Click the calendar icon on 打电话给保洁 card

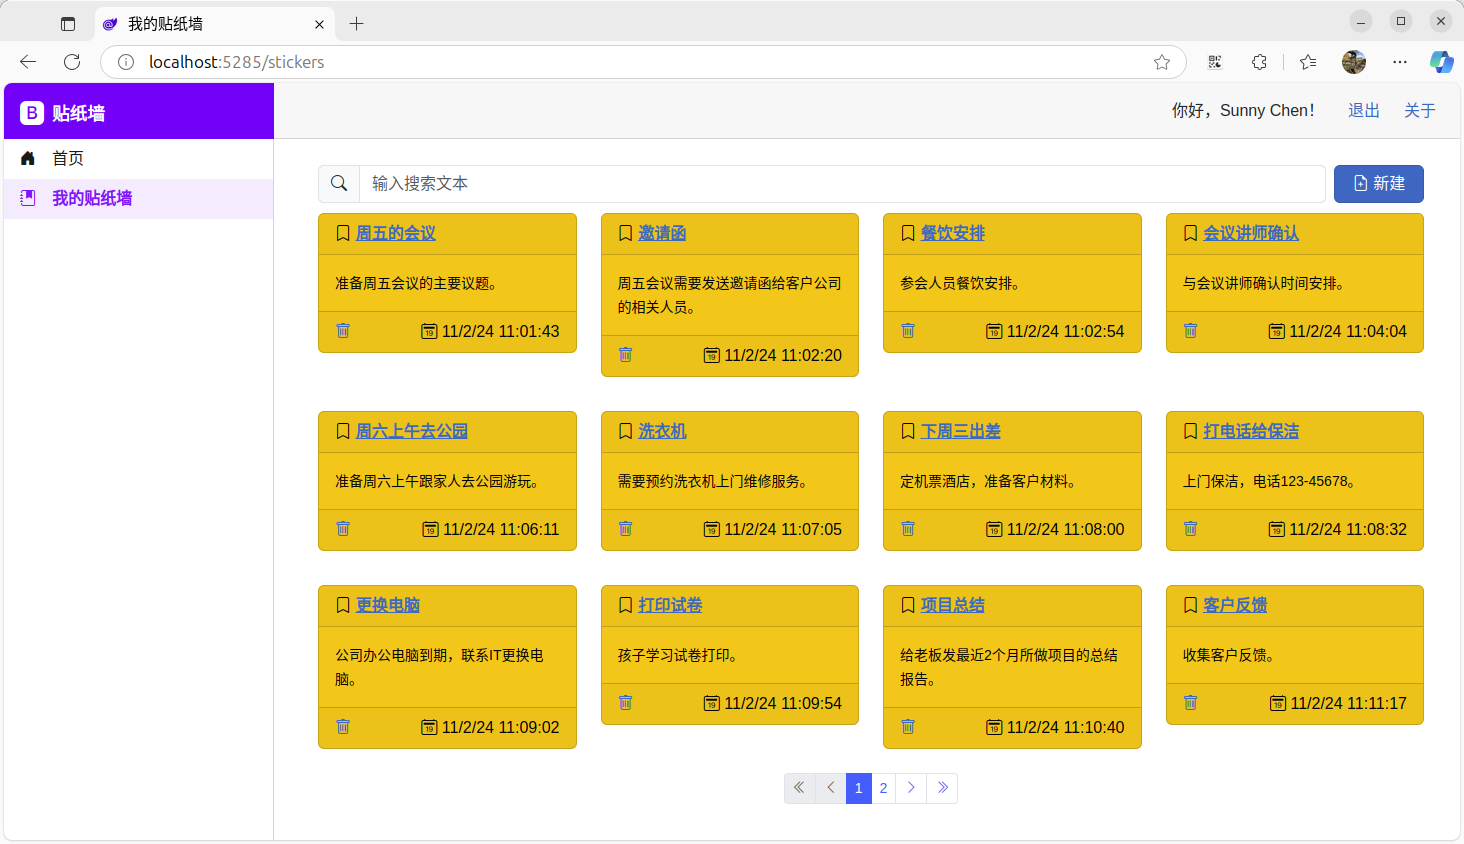[1277, 528]
